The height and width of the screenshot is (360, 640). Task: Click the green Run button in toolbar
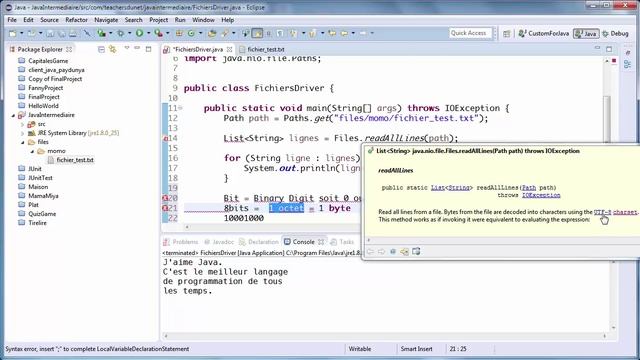pos(140,33)
